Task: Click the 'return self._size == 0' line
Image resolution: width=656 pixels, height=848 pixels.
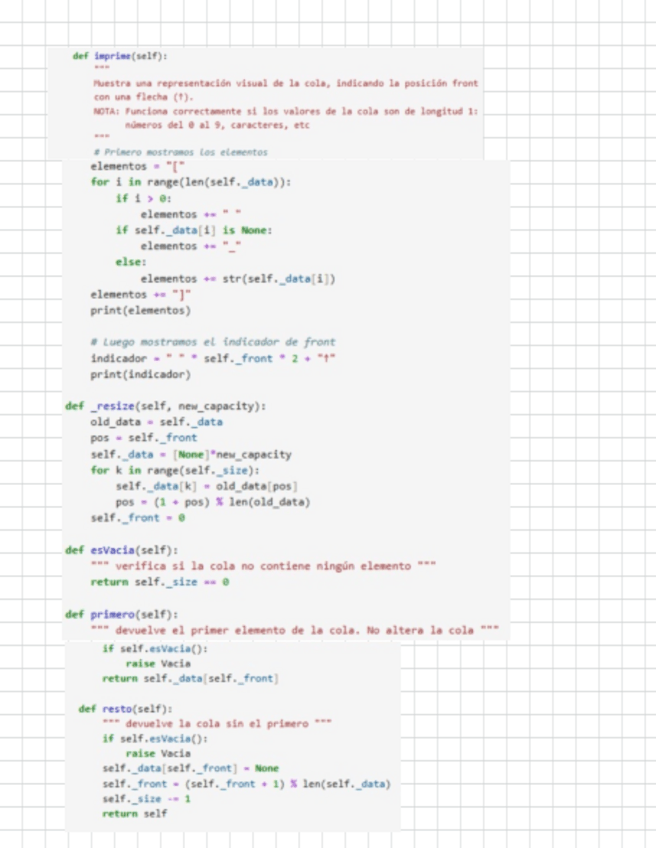Action: point(162,582)
